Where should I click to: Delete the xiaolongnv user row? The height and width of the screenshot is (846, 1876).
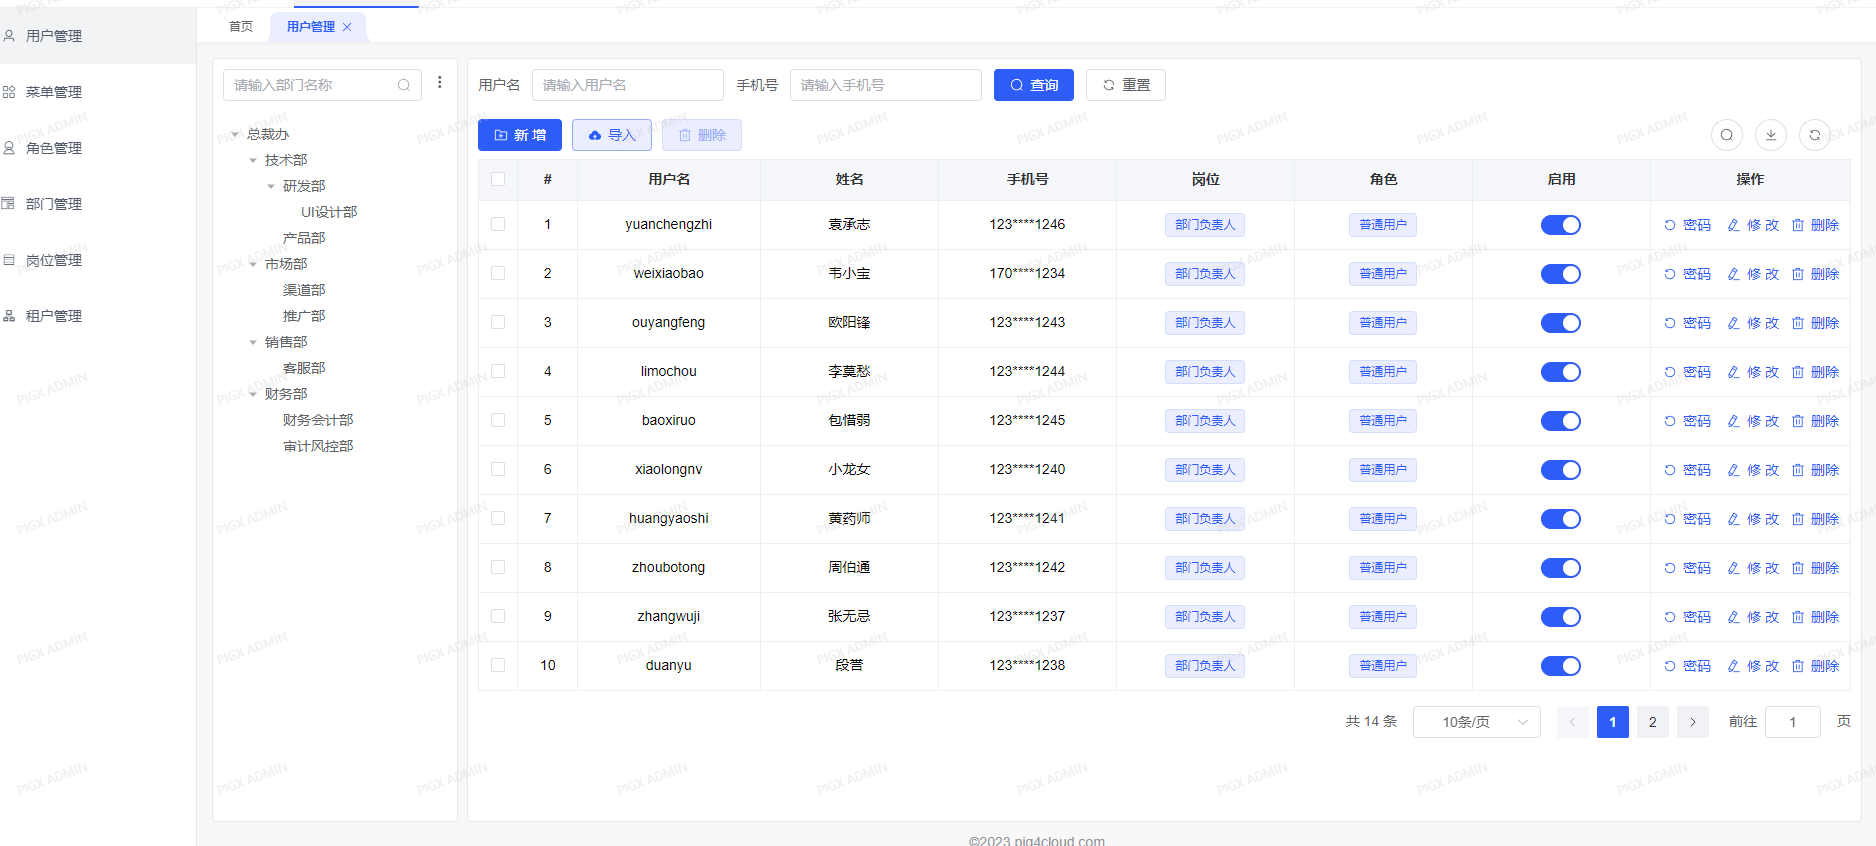[1815, 470]
